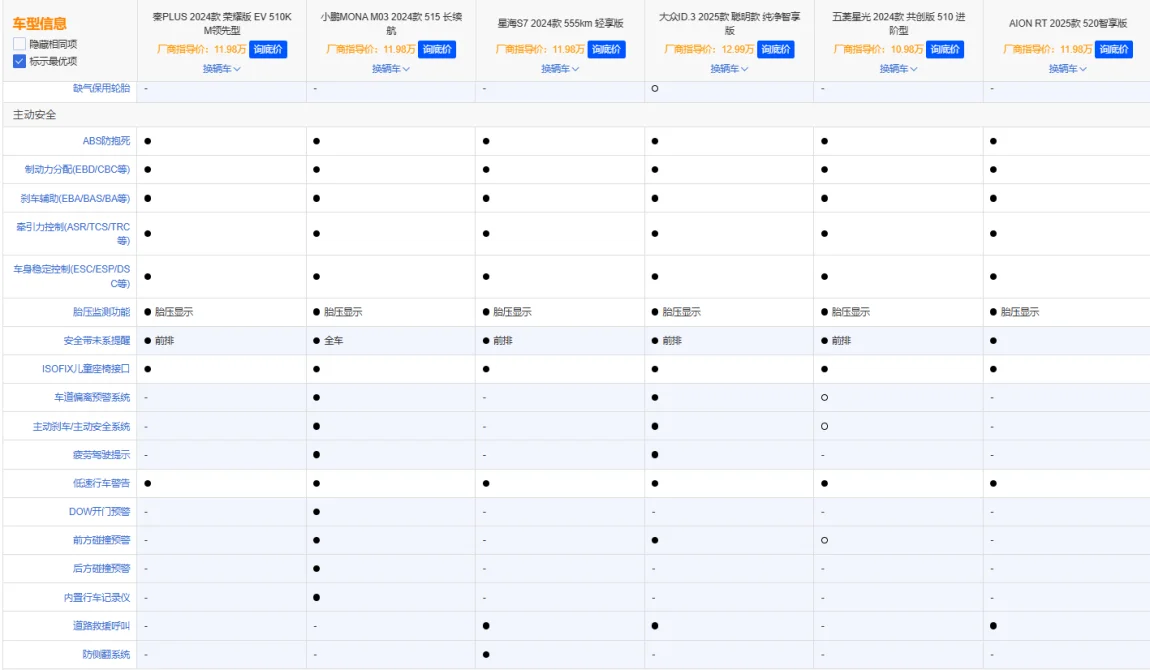
Task: Click 询底价 for 星海S7 2024款
Action: click(x=607, y=49)
